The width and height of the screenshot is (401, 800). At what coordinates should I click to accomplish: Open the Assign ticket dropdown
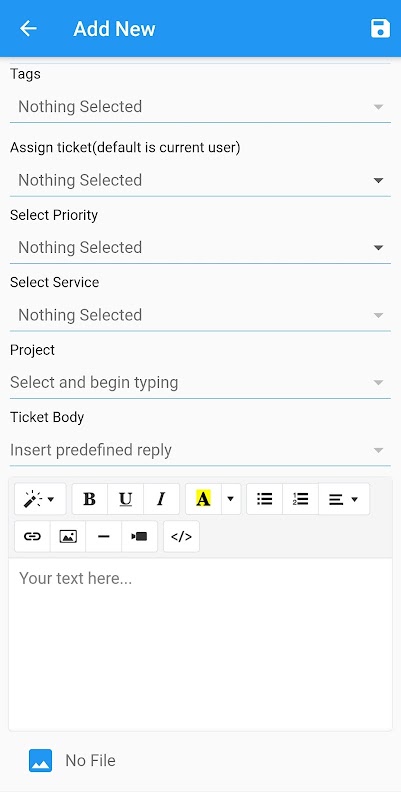click(x=200, y=180)
